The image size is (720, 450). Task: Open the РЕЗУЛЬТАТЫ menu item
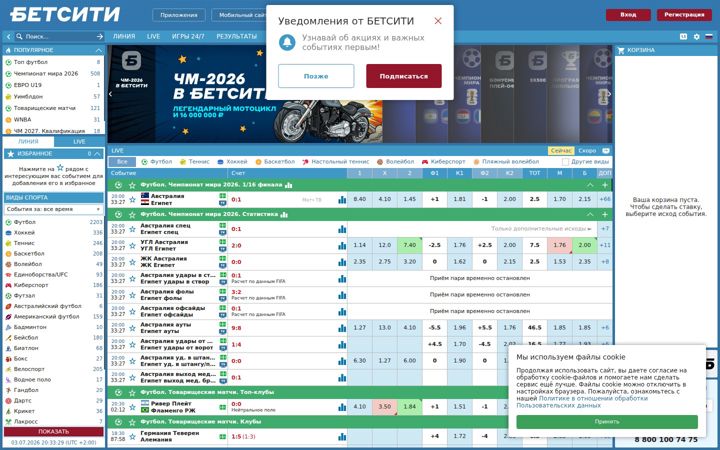[x=236, y=36]
